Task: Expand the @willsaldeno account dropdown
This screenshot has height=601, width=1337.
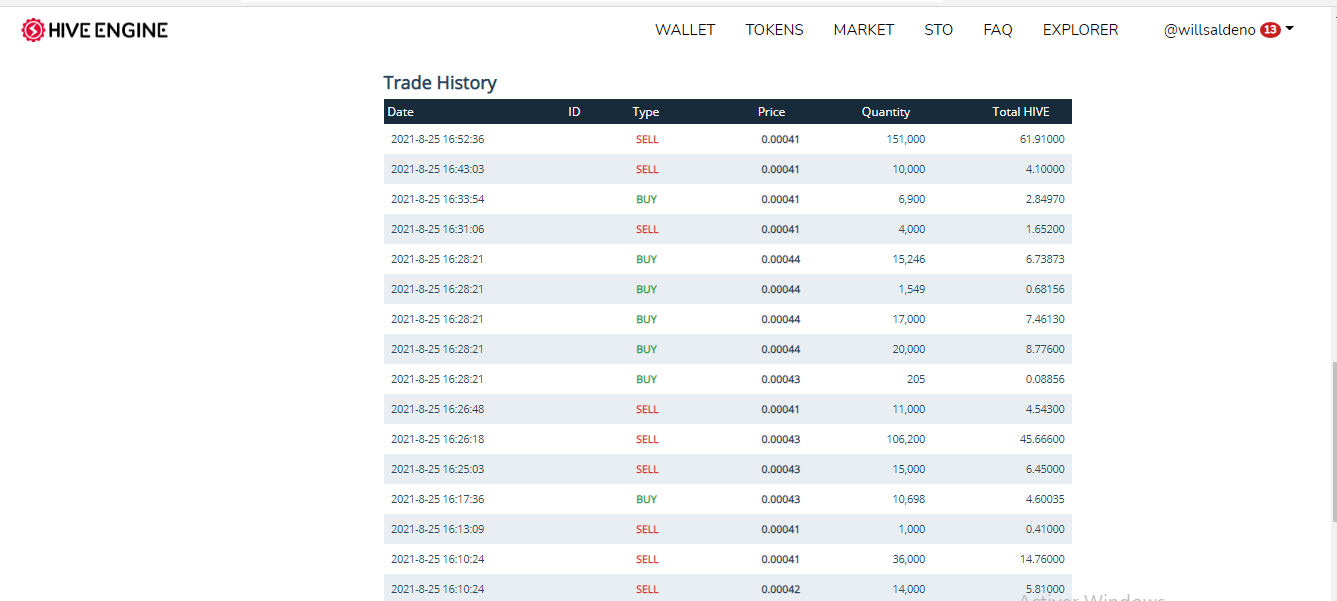Action: click(1229, 30)
